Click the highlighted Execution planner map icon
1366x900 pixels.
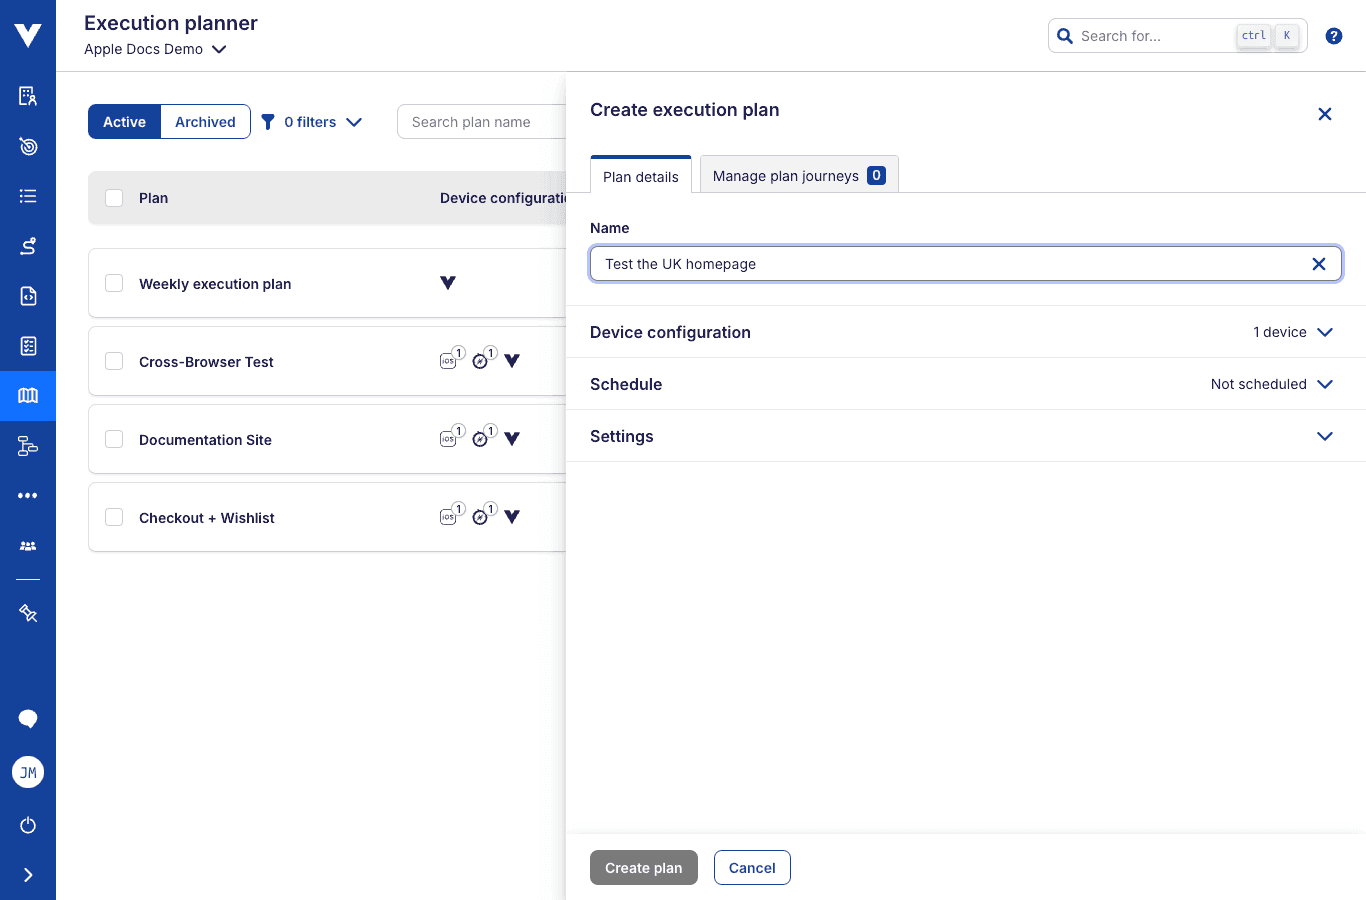[x=27, y=395]
